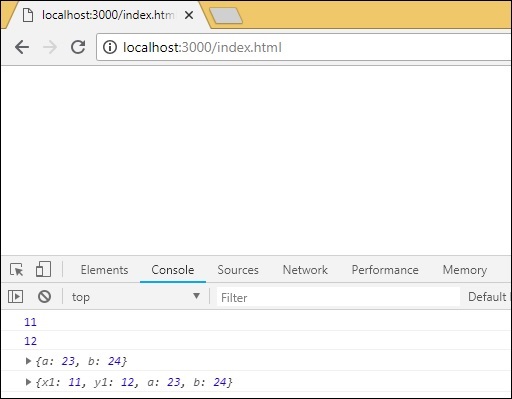Click the console output value 11
Screen dimensions: 512x399
click(30, 322)
